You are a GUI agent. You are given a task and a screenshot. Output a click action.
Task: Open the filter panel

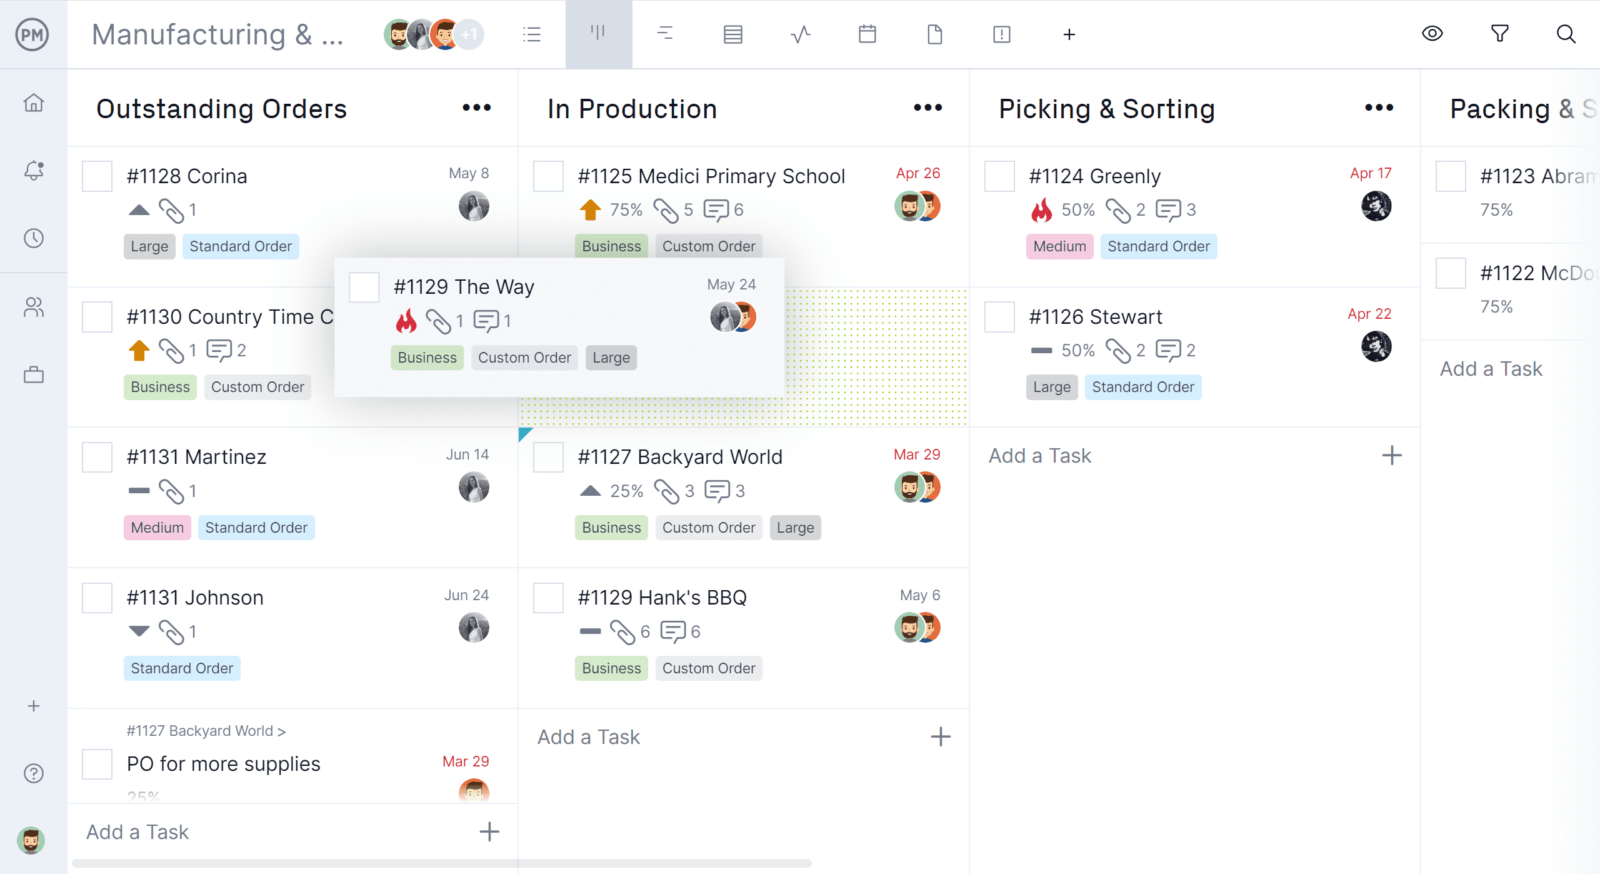pyautogui.click(x=1499, y=33)
